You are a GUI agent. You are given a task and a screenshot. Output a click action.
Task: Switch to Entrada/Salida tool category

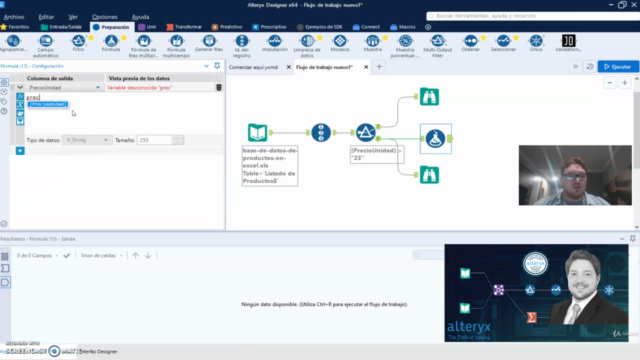[x=62, y=27]
